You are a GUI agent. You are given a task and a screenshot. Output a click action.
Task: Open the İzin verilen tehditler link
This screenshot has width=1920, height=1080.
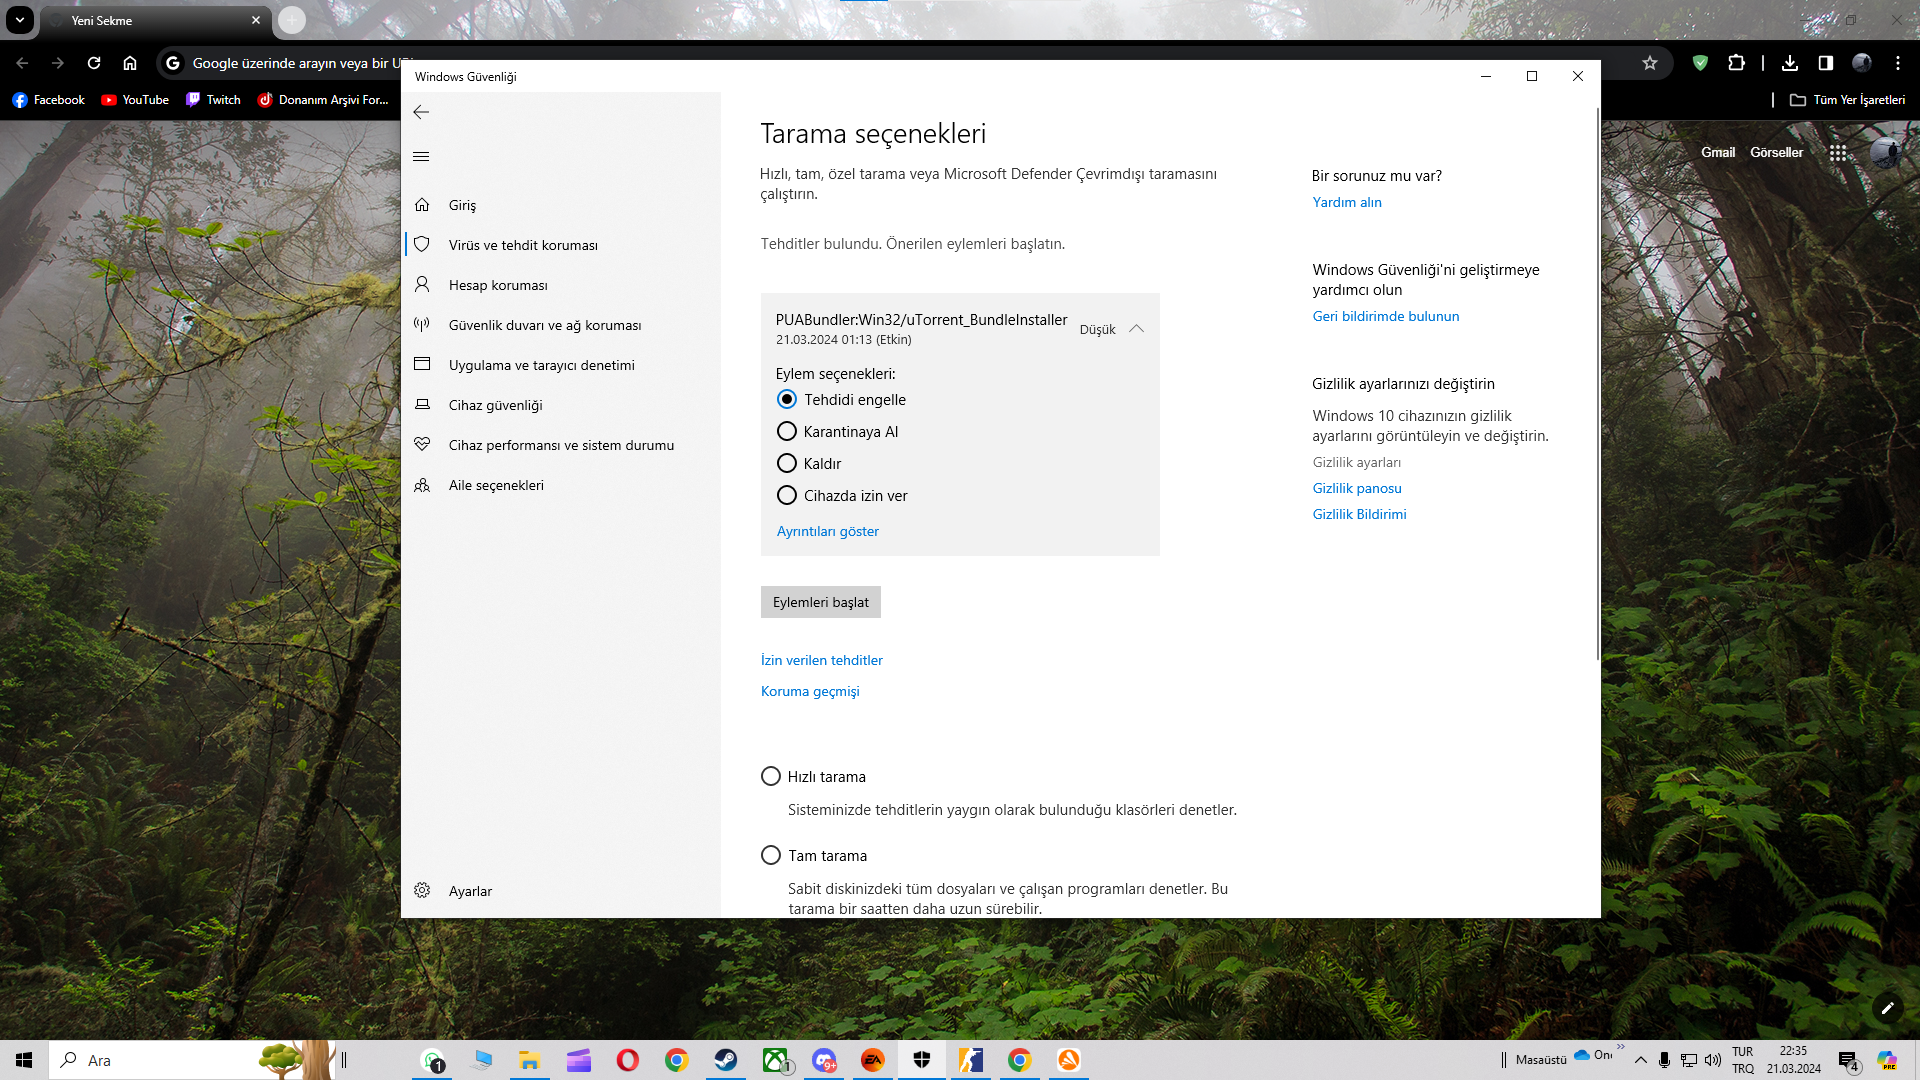pyautogui.click(x=822, y=660)
